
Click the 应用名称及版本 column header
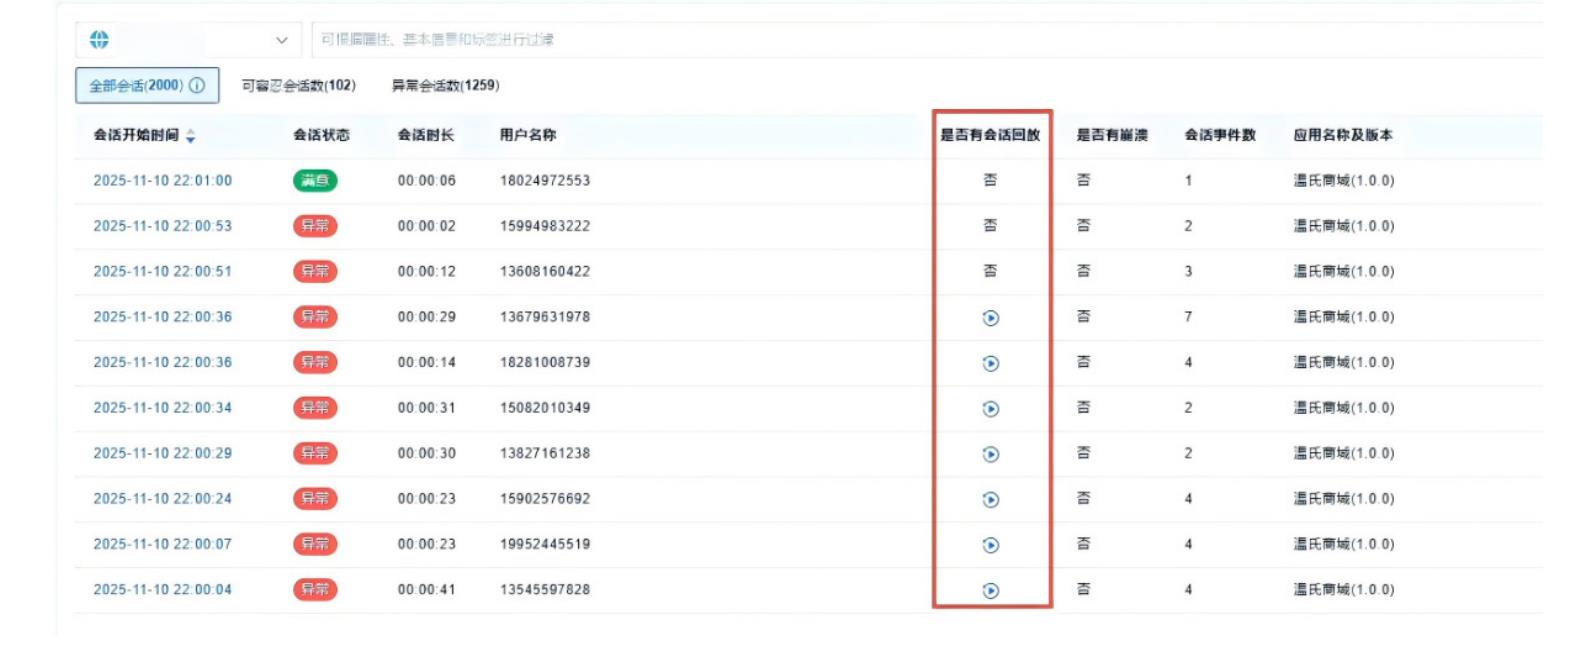click(1343, 135)
